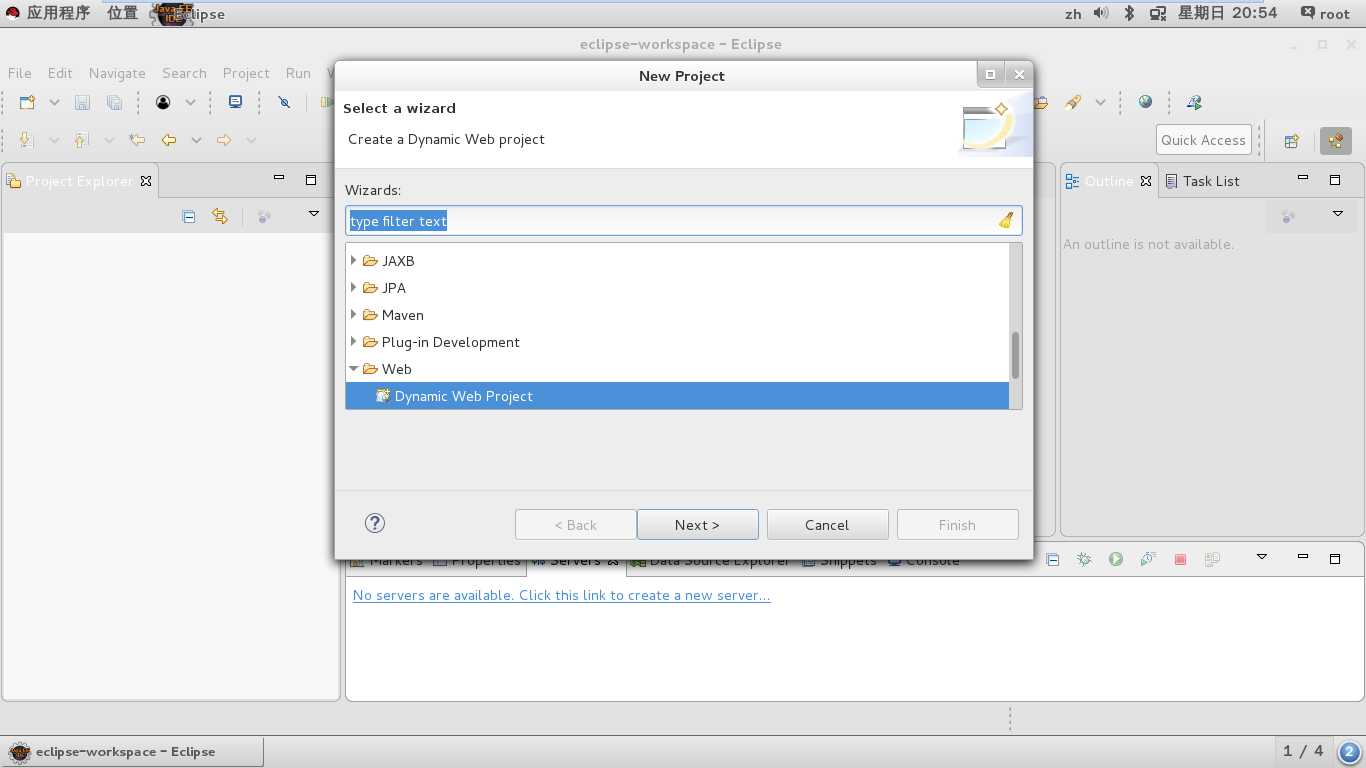Click the Quick Access search field
Image resolution: width=1366 pixels, height=768 pixels.
click(x=1204, y=140)
